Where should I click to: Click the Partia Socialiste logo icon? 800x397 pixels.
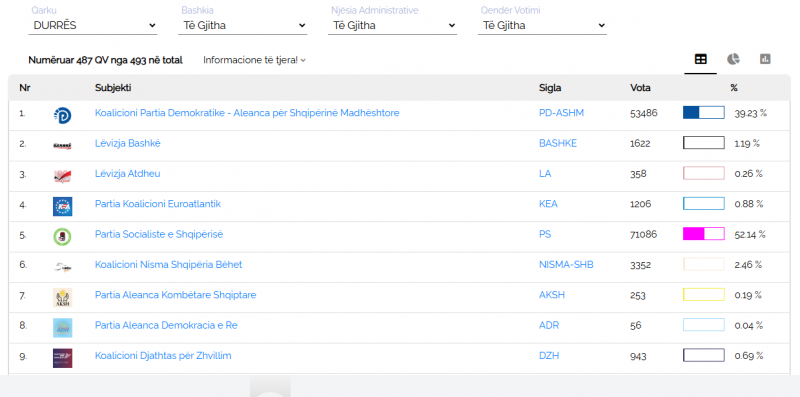click(x=62, y=237)
